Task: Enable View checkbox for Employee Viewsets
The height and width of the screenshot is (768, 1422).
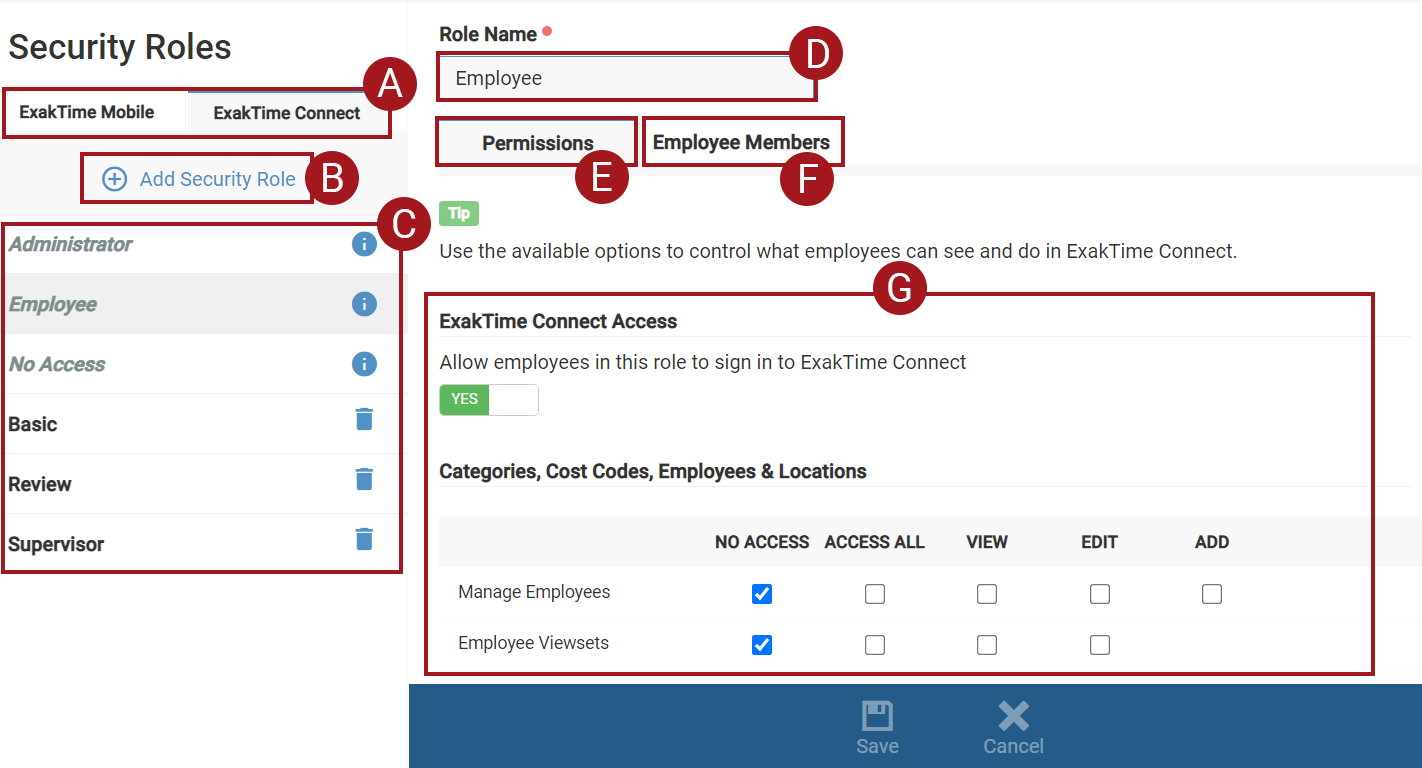Action: (987, 645)
